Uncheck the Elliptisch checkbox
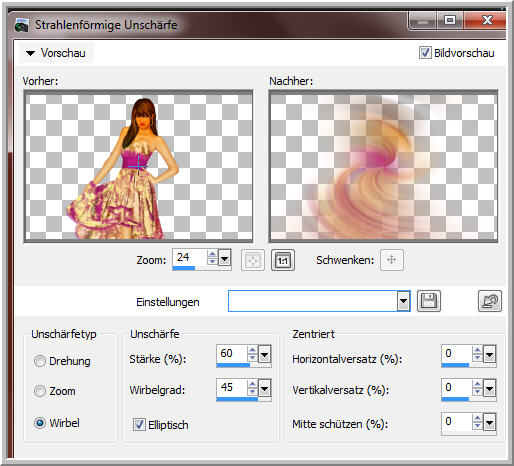Image resolution: width=514 pixels, height=466 pixels. 139,425
